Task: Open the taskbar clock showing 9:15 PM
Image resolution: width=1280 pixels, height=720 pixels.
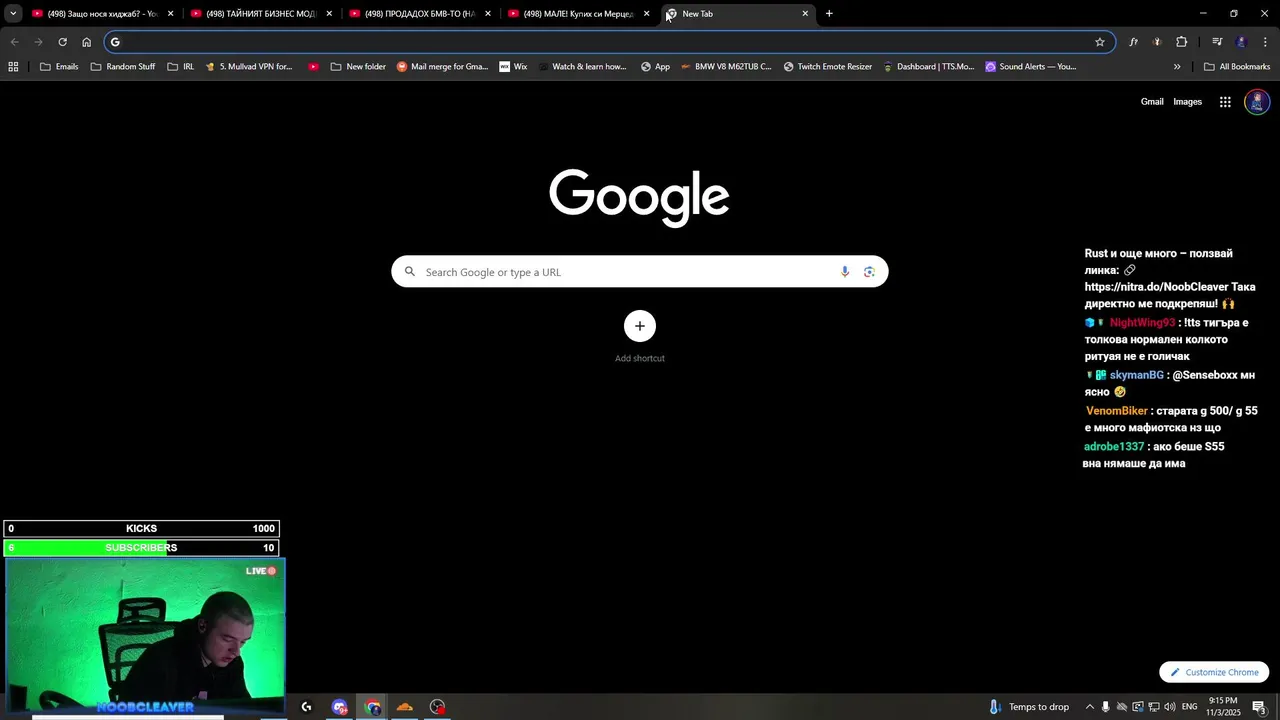Action: pos(1223,707)
